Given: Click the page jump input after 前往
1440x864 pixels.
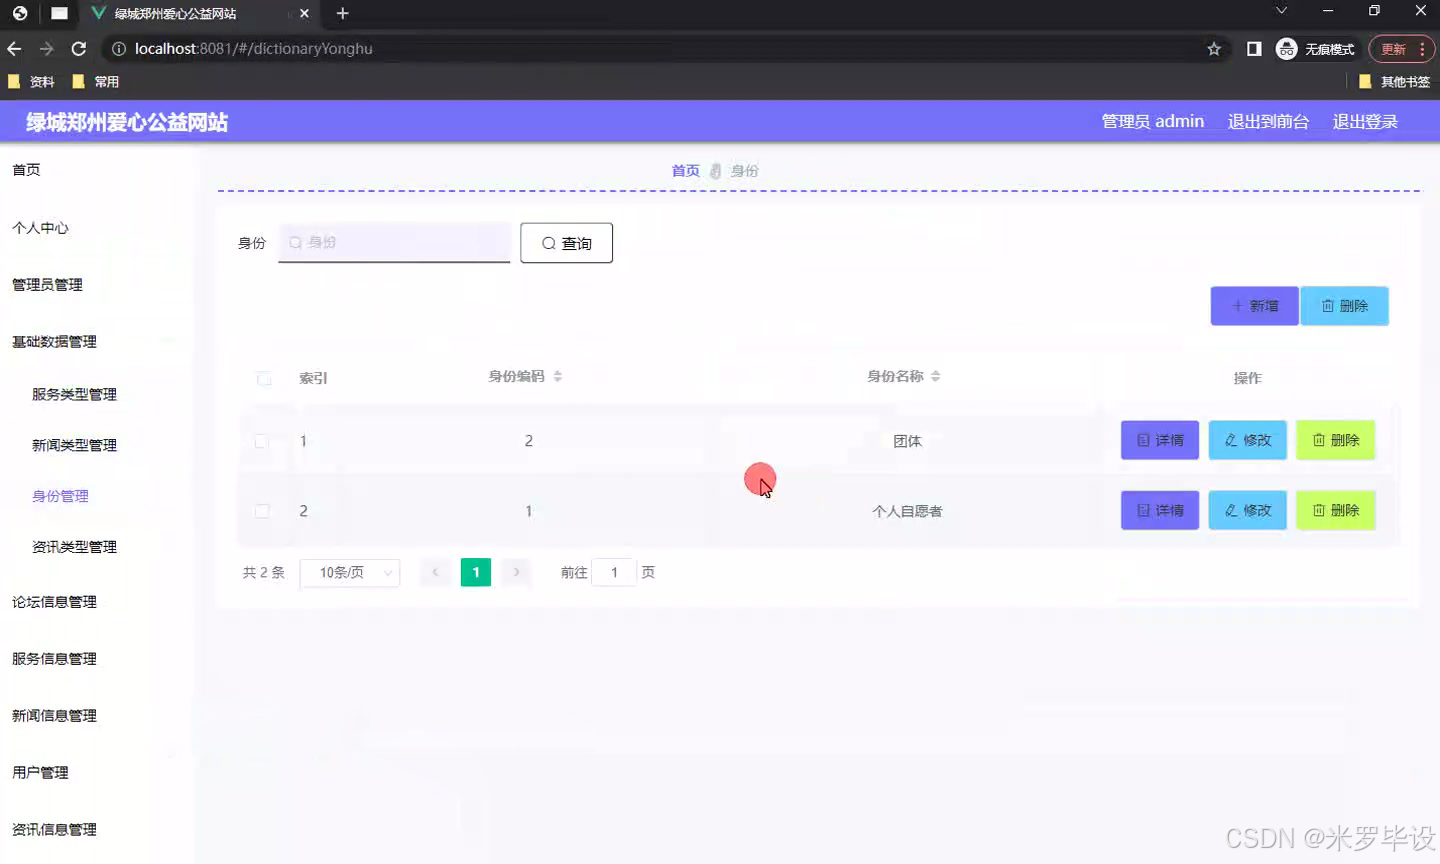Looking at the screenshot, I should point(613,572).
